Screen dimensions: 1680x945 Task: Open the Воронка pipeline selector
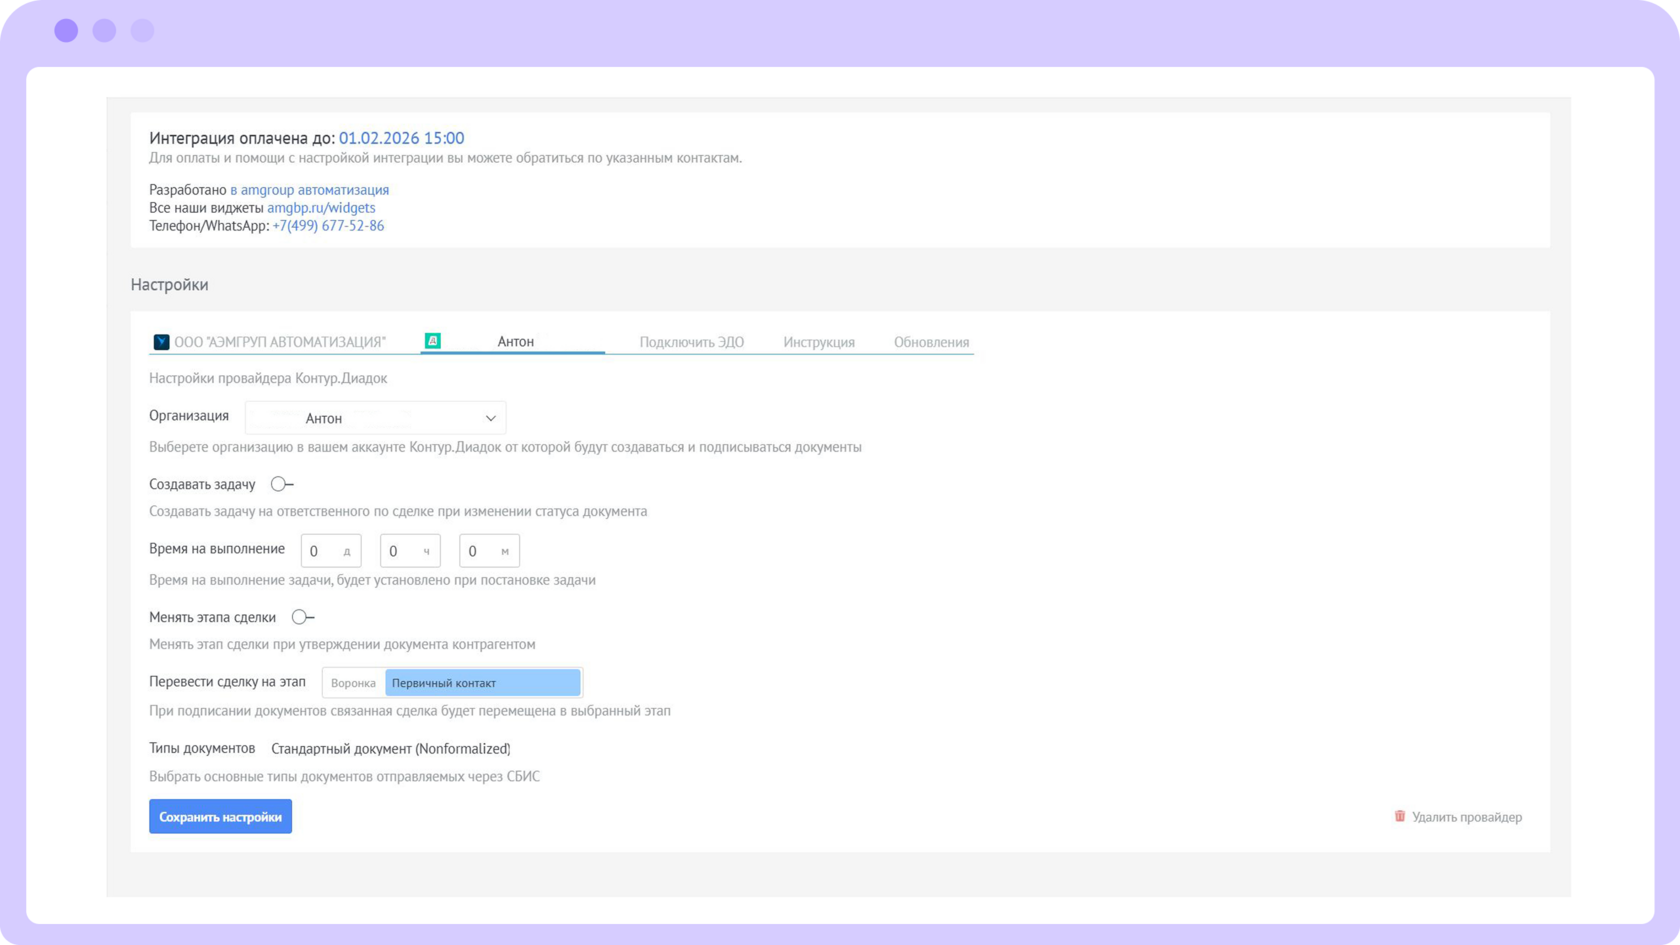click(x=353, y=683)
